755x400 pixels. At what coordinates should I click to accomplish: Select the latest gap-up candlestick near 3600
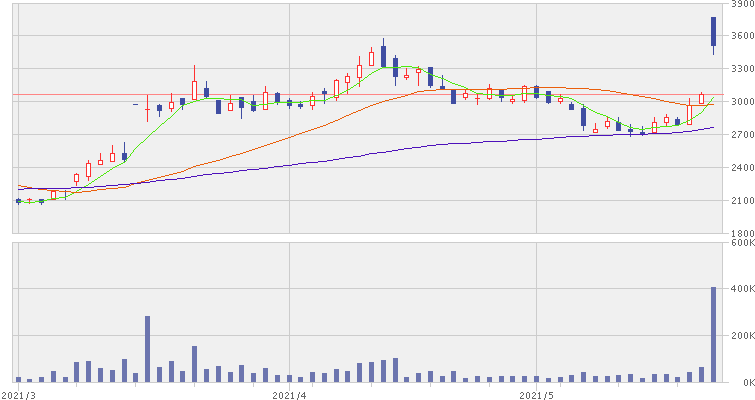pos(714,32)
